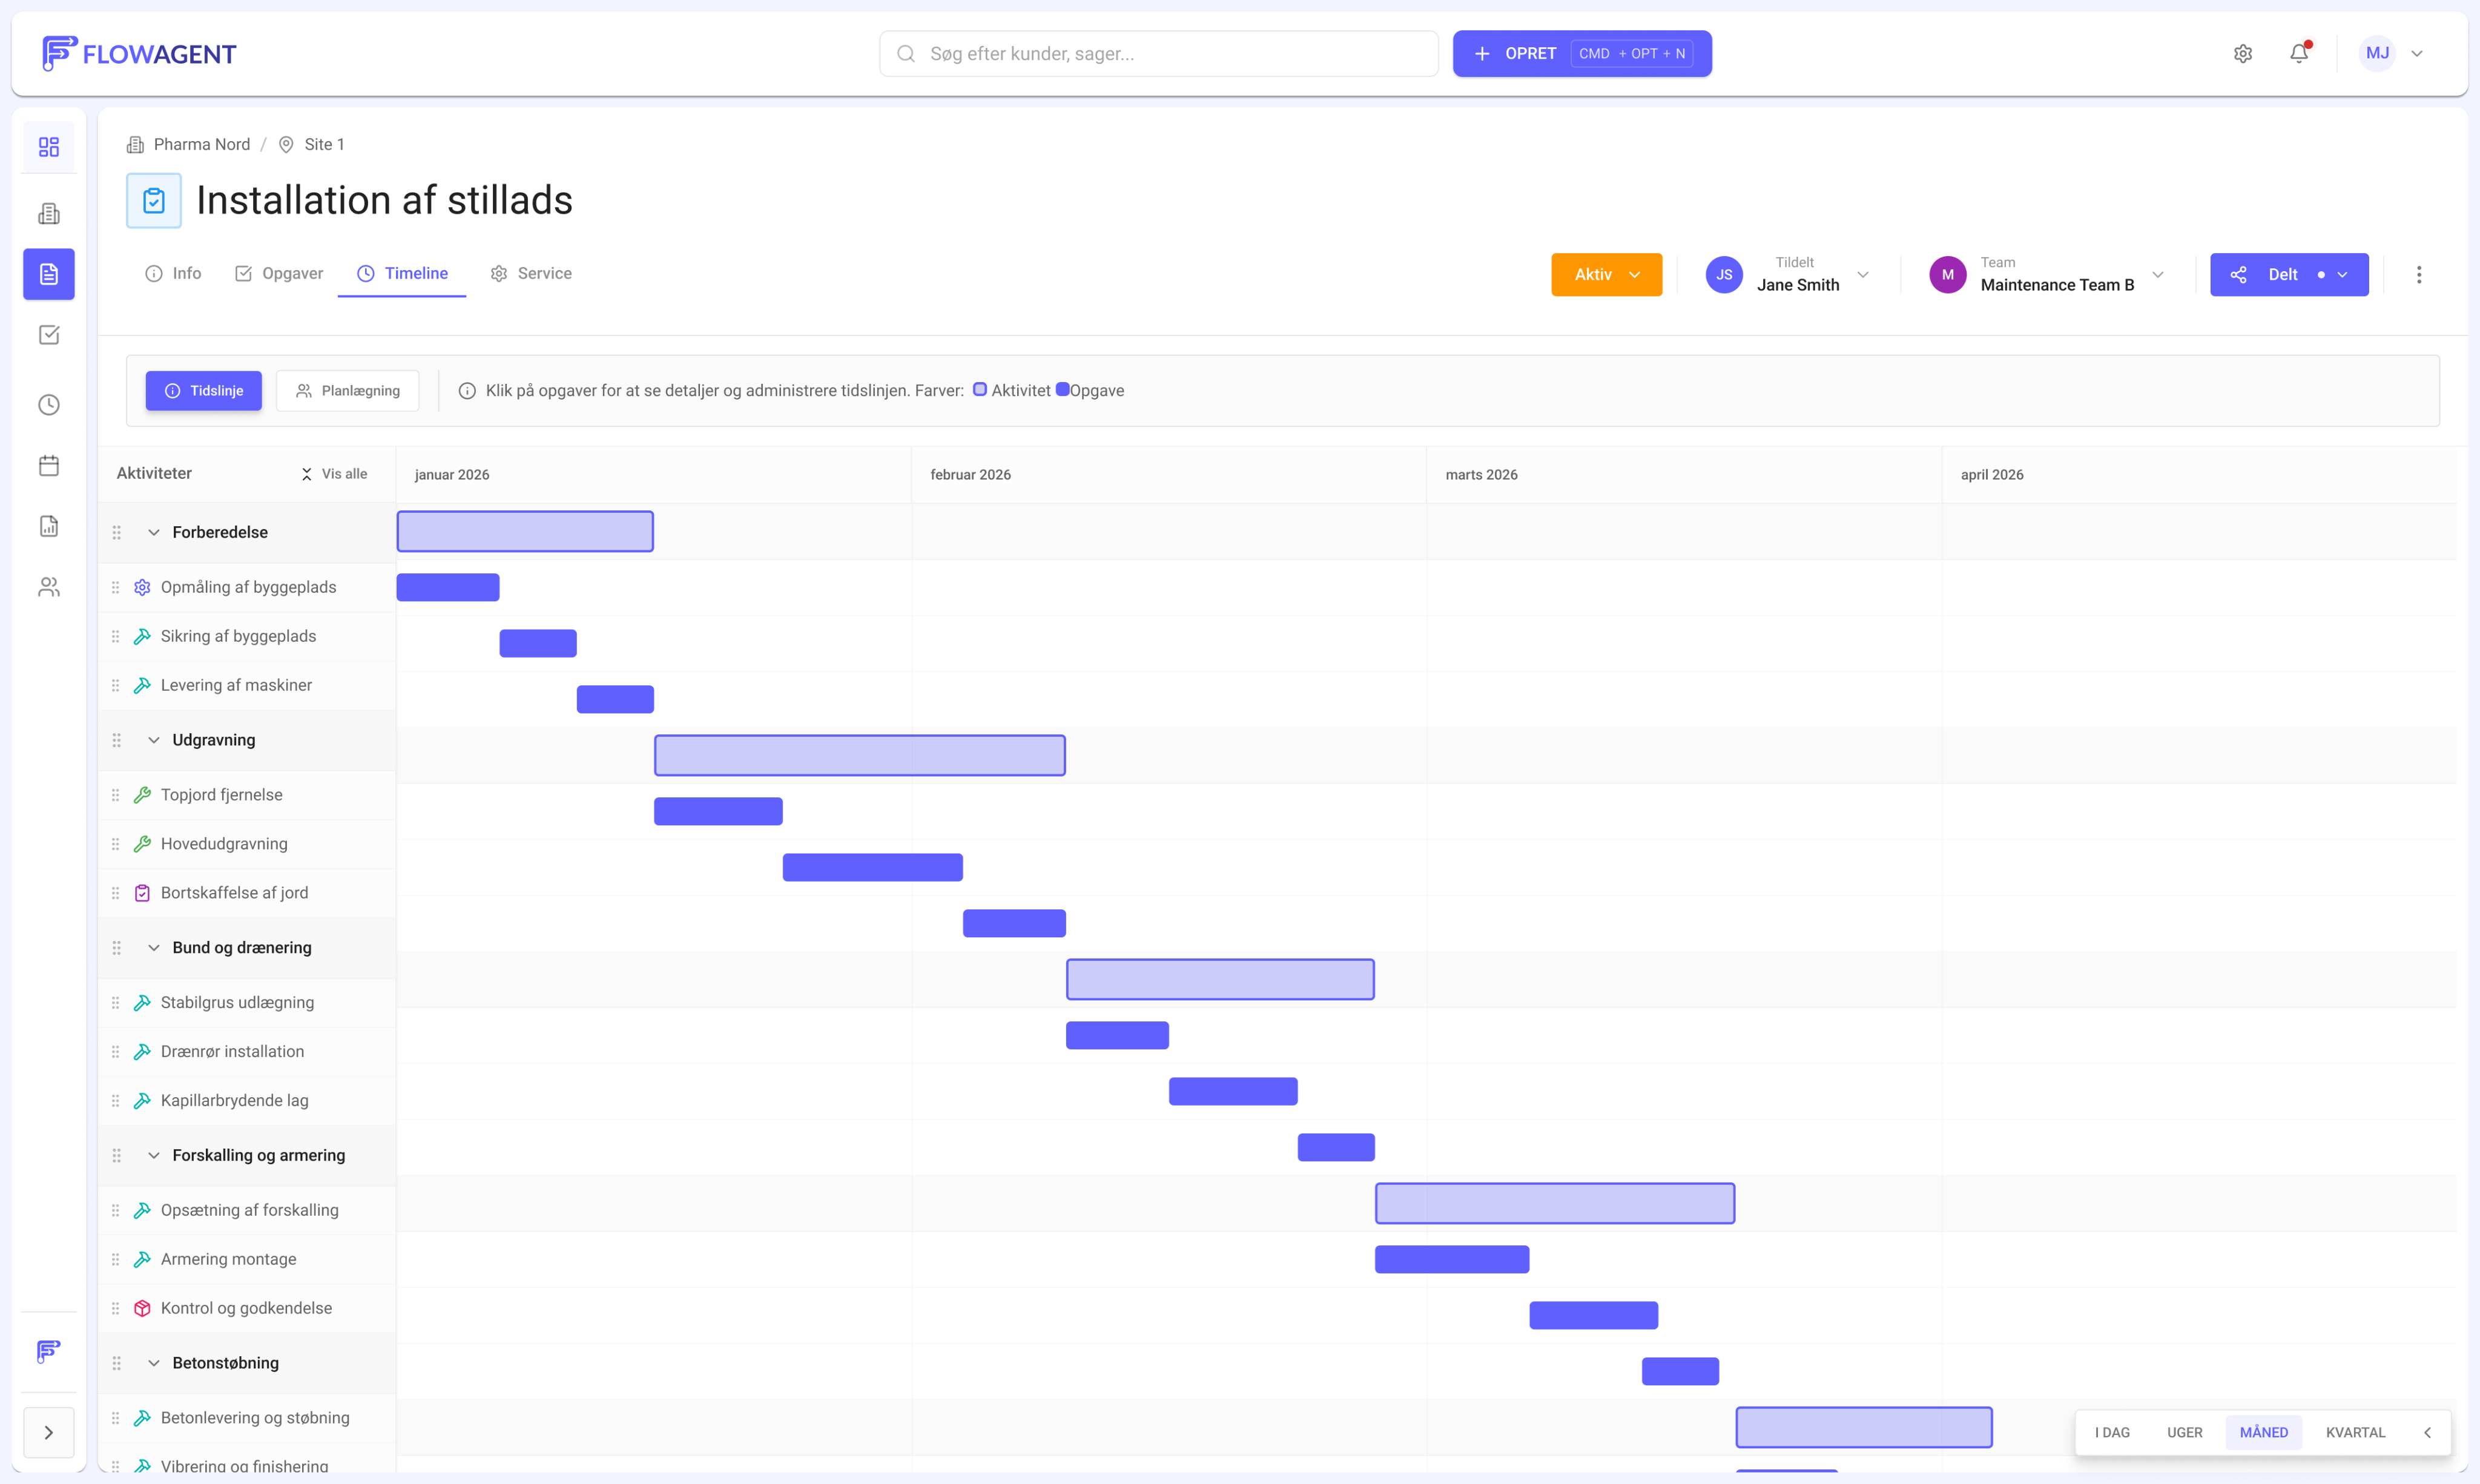The height and width of the screenshot is (1484, 2480).
Task: Select the UGER zoom level
Action: tap(2185, 1431)
